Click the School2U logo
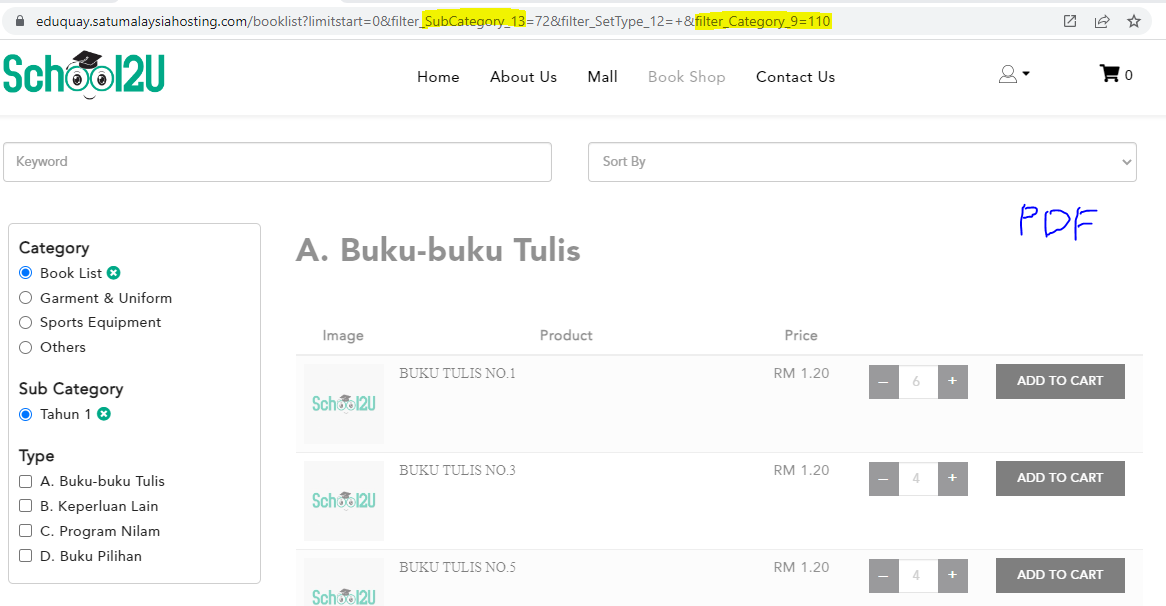 [83, 75]
